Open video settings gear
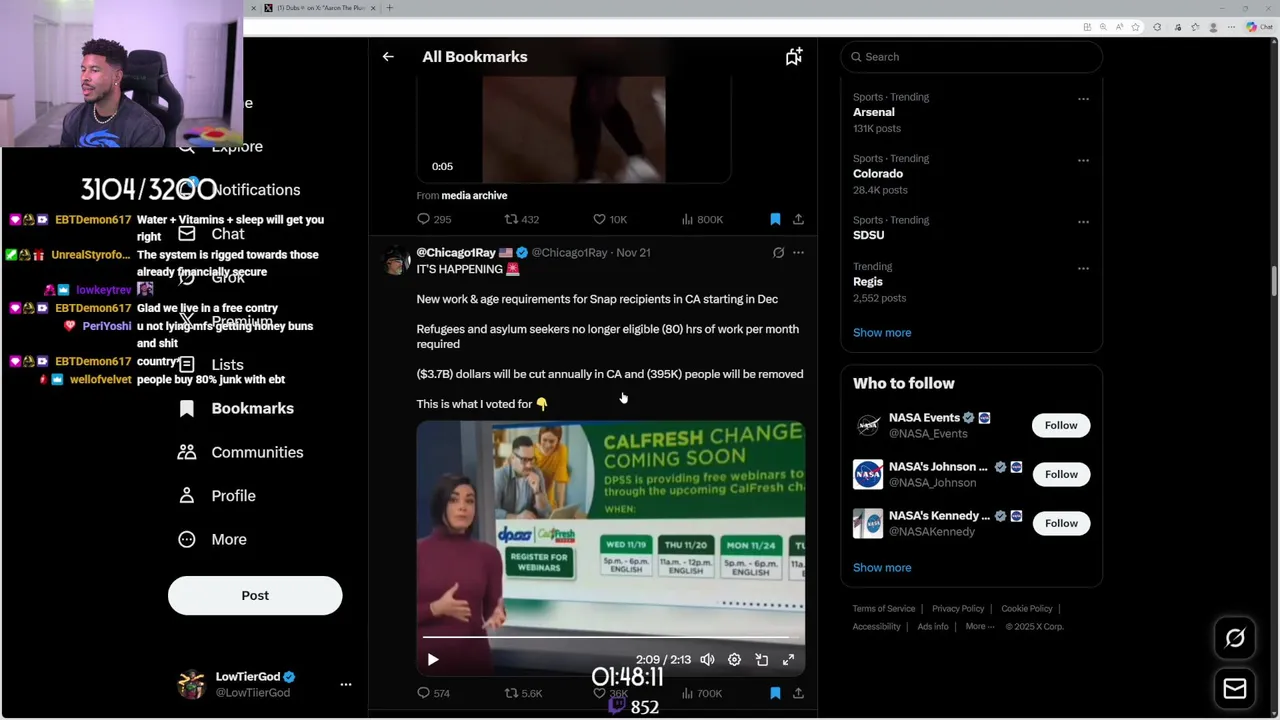 click(x=734, y=660)
